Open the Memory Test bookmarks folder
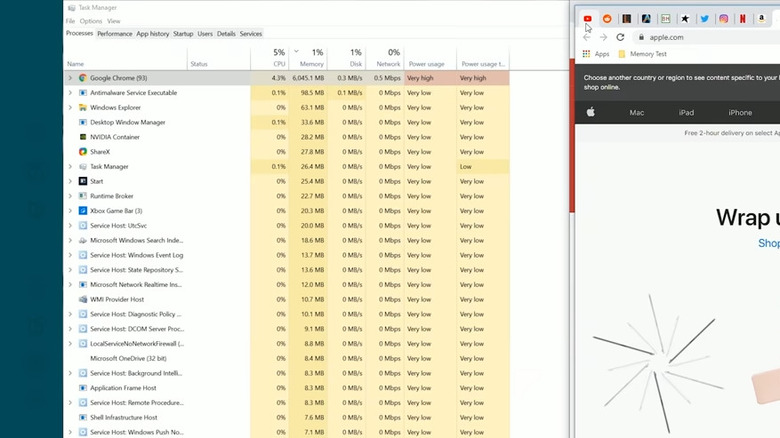This screenshot has width=780, height=438. (x=648, y=54)
